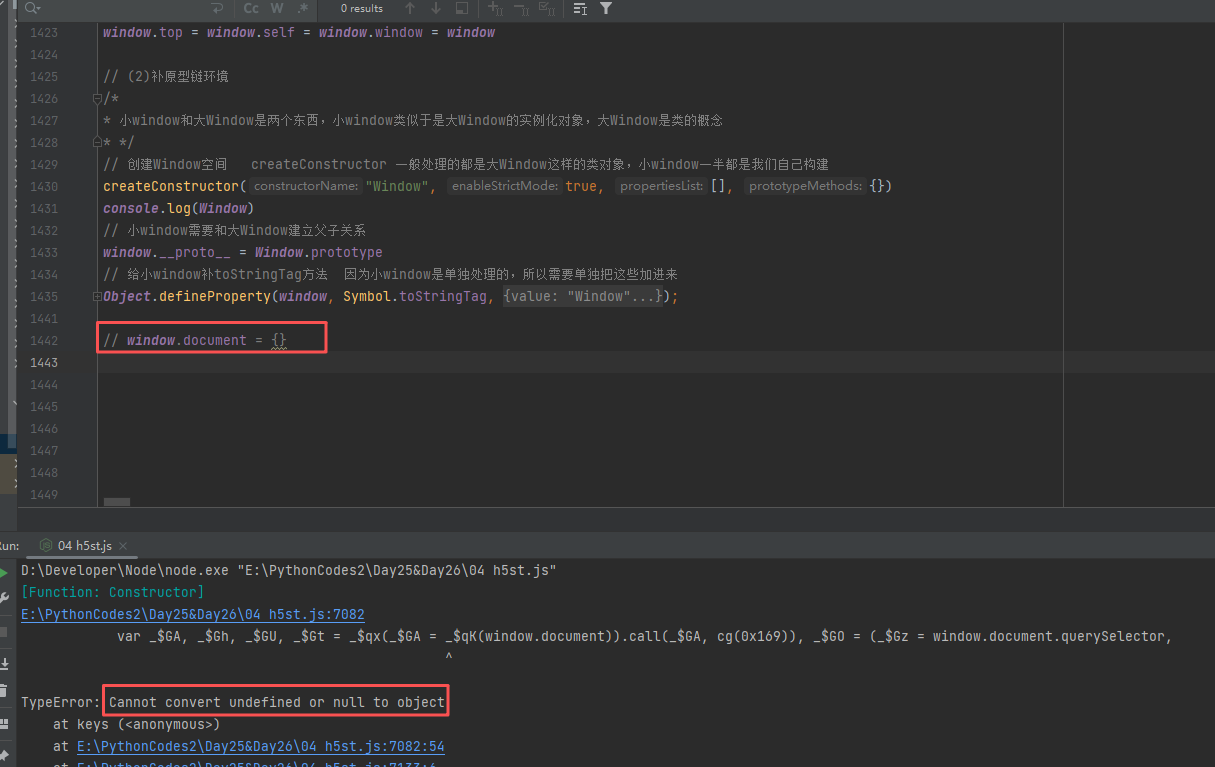Collapse the comment block fold at line 1426

[97, 98]
